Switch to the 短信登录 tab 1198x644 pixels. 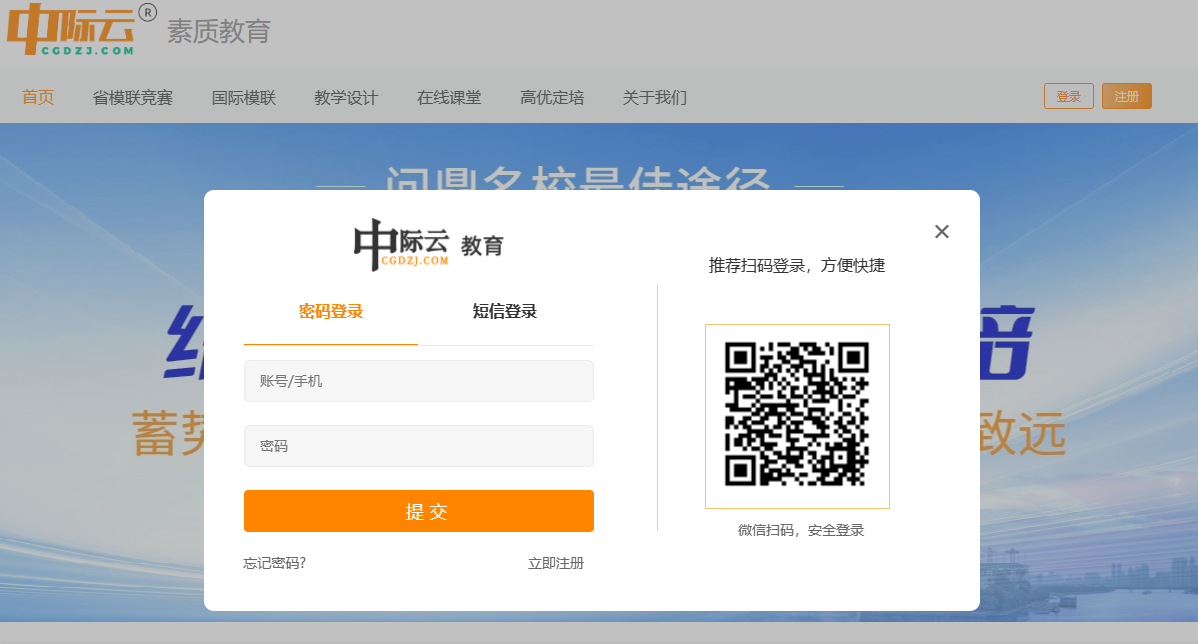pos(507,311)
